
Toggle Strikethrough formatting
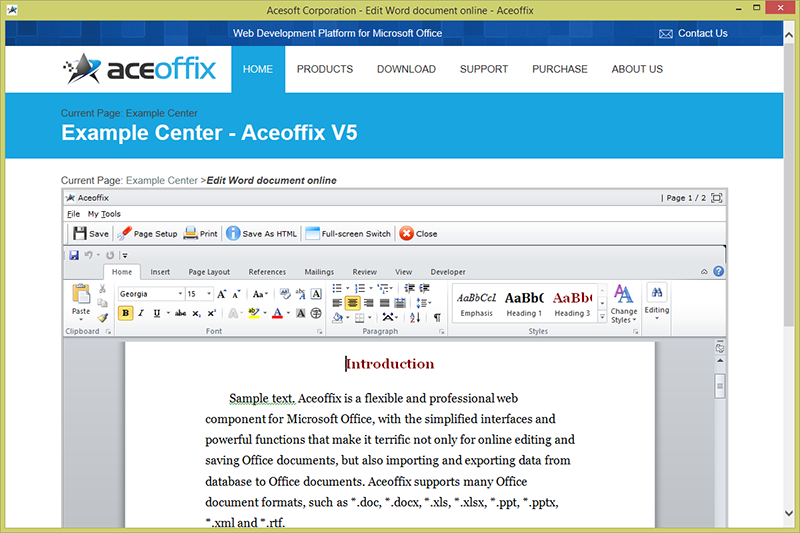tap(180, 313)
